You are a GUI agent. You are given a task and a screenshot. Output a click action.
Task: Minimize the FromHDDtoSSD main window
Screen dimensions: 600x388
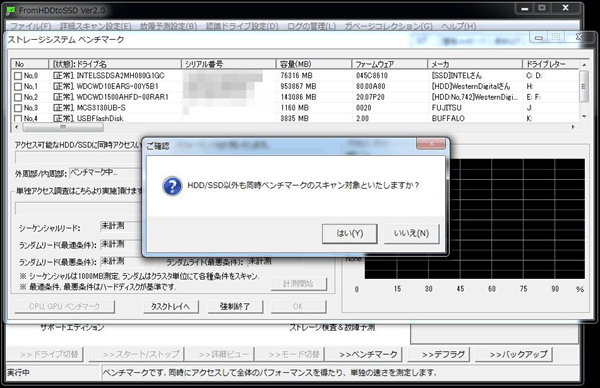(525, 8)
